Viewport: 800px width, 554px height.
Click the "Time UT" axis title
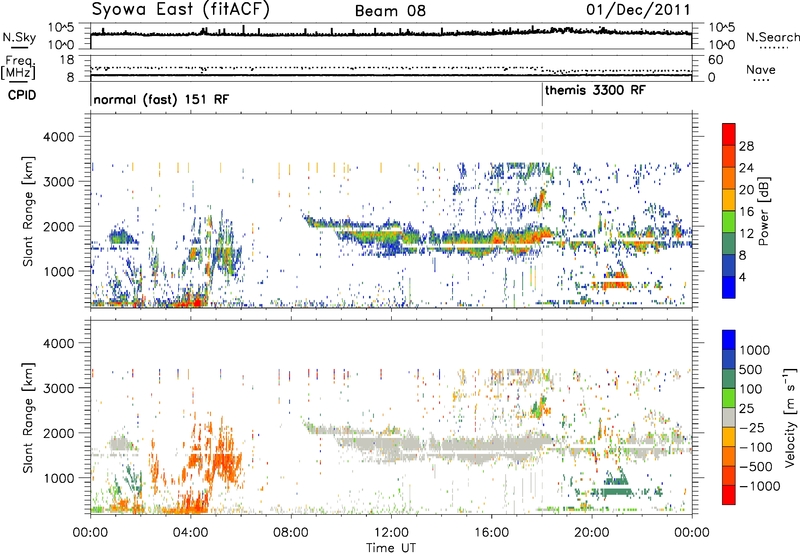[391, 547]
